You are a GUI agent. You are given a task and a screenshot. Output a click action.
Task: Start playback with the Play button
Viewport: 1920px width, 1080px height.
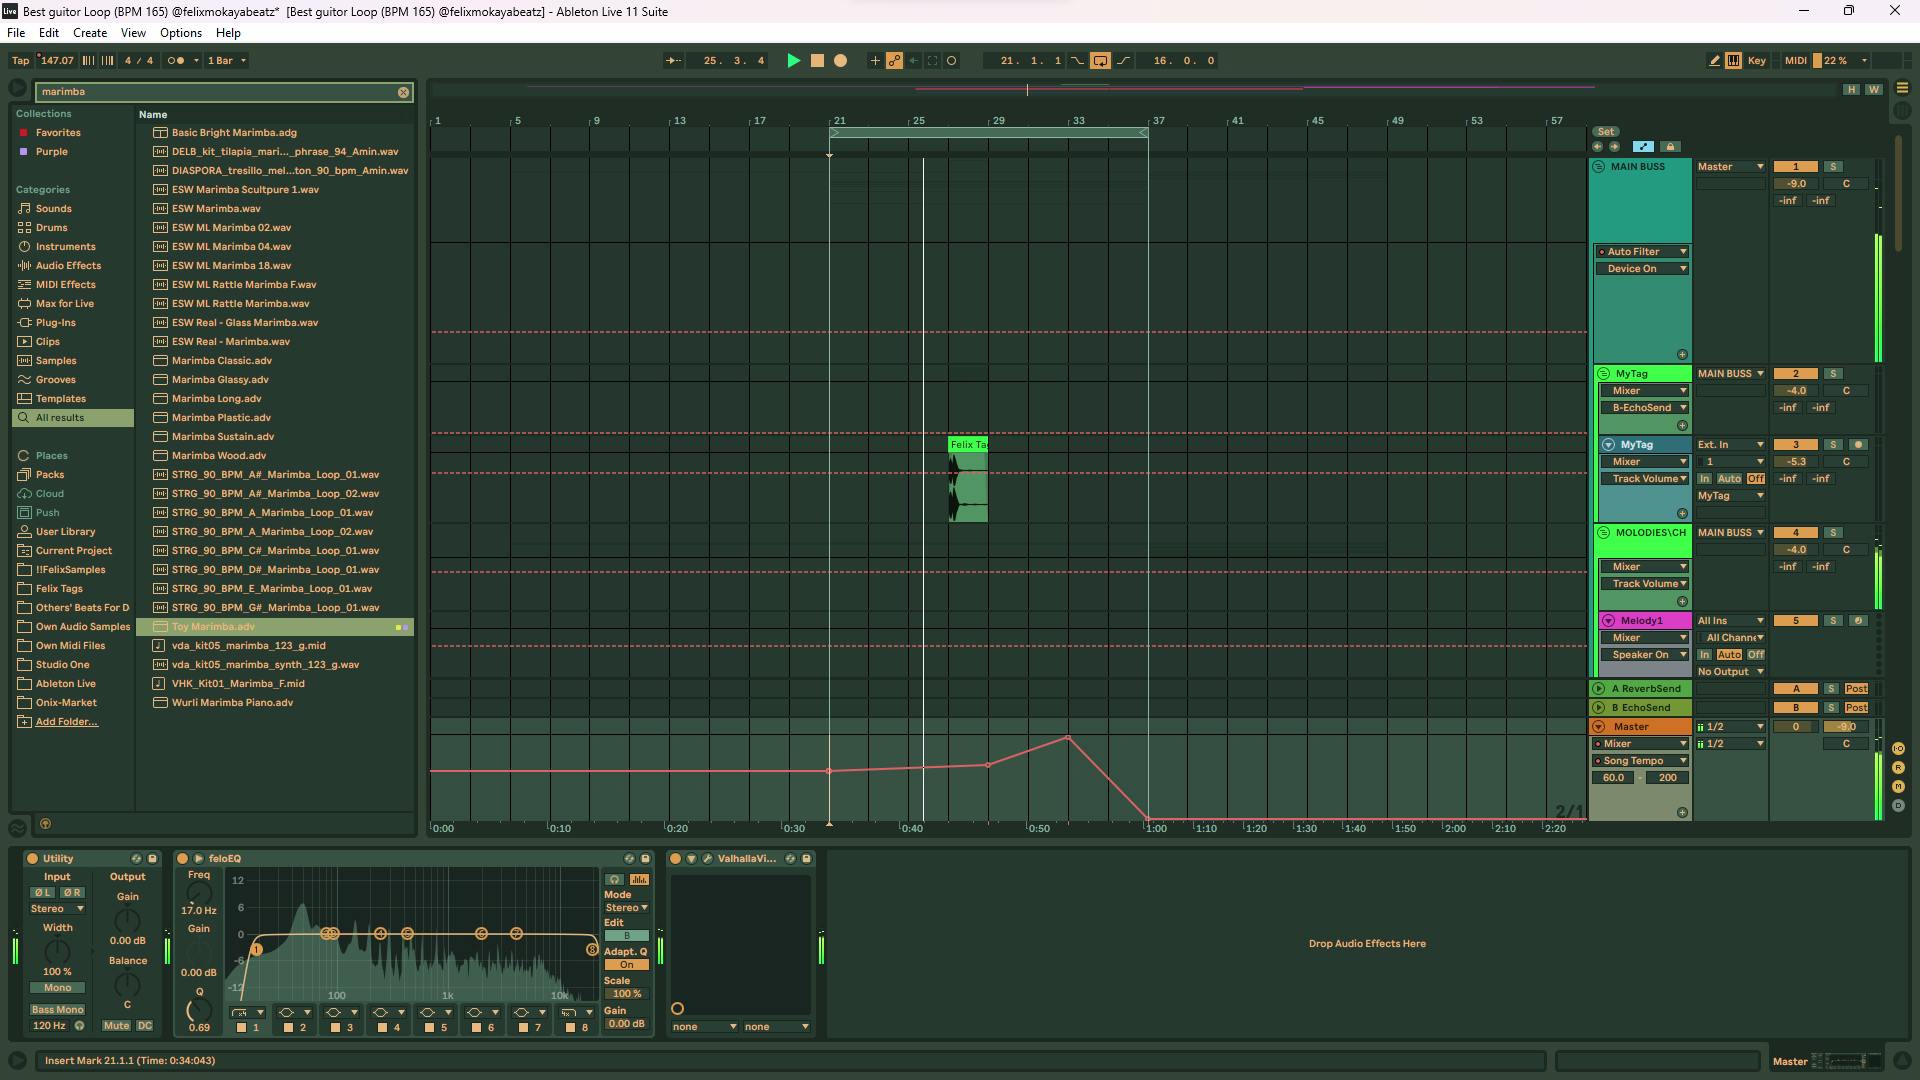[x=793, y=61]
